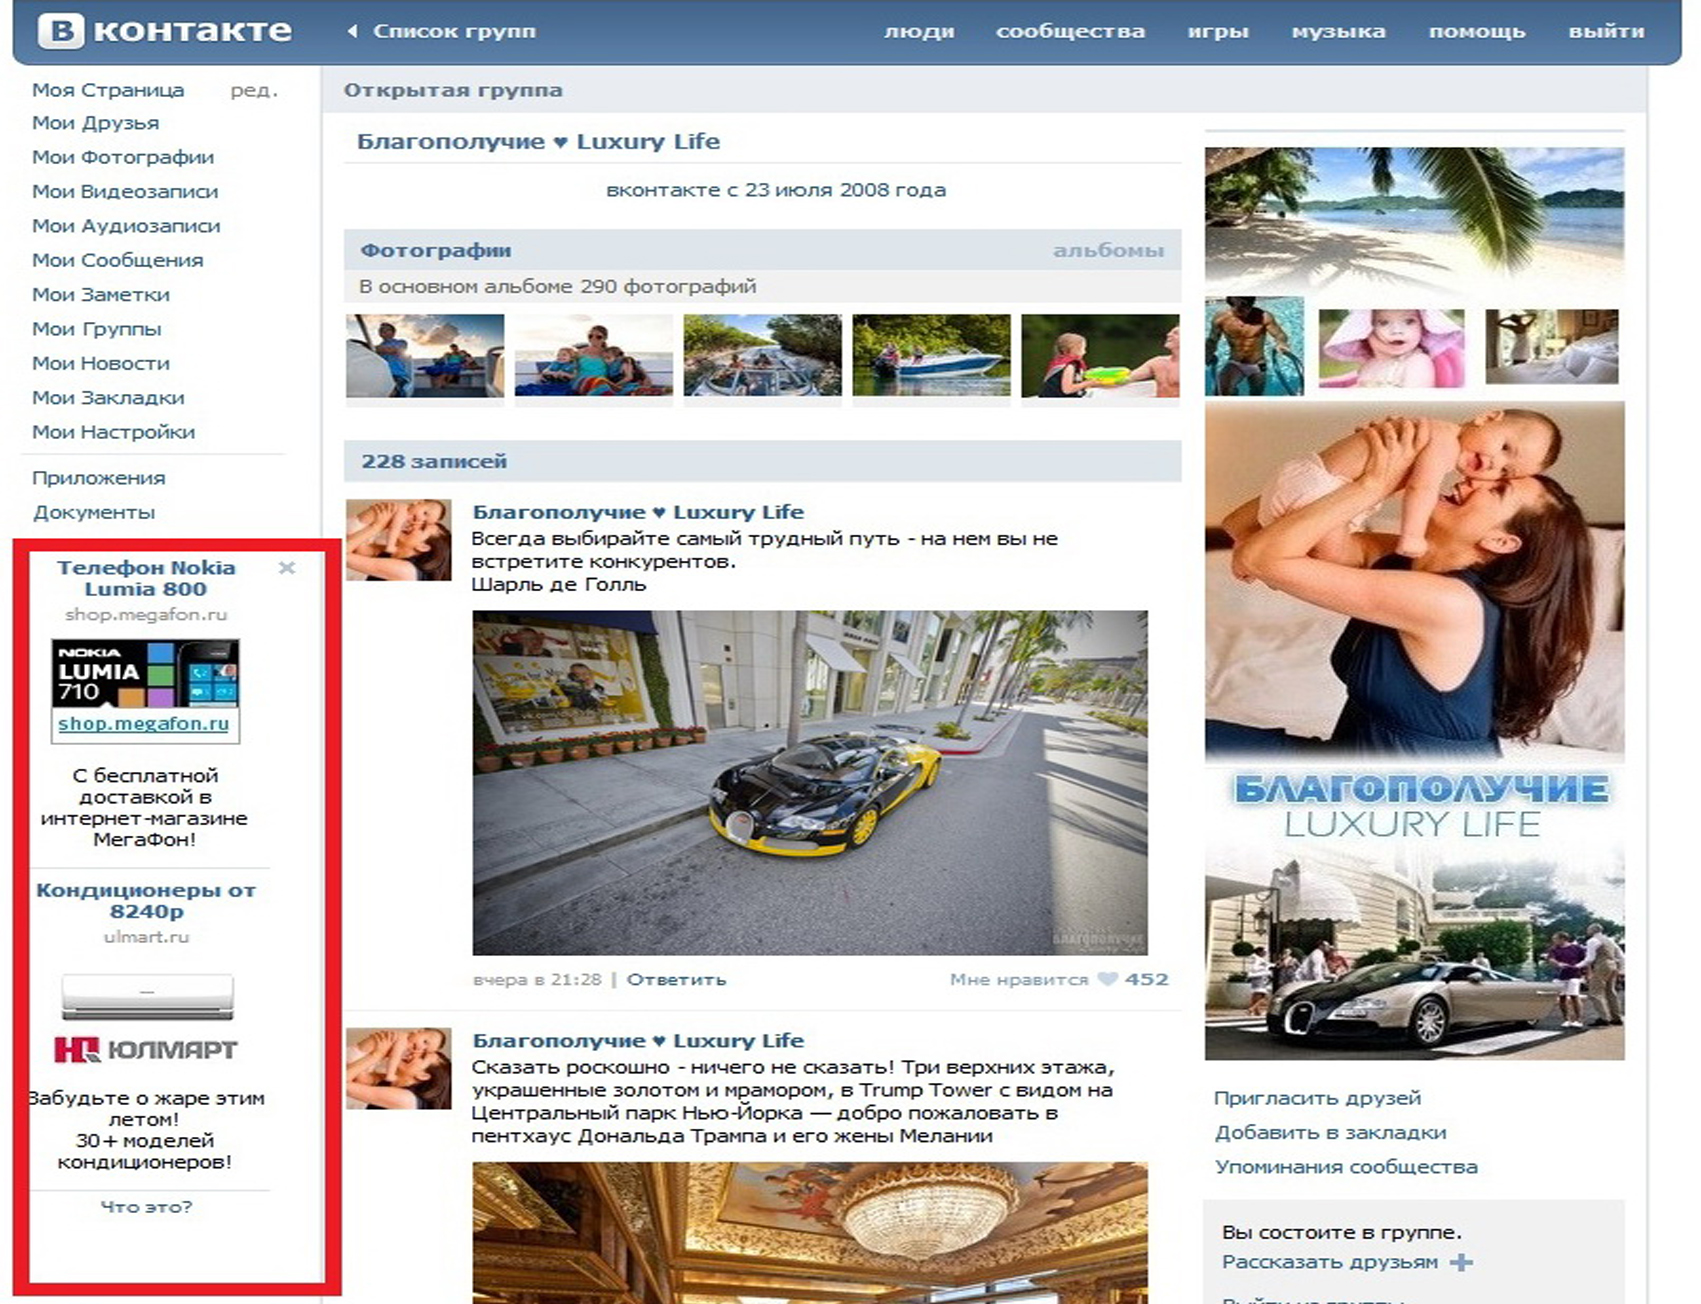This screenshot has width=1701, height=1304.
Task: Open the speedboat photo thumbnail
Action: [x=931, y=356]
